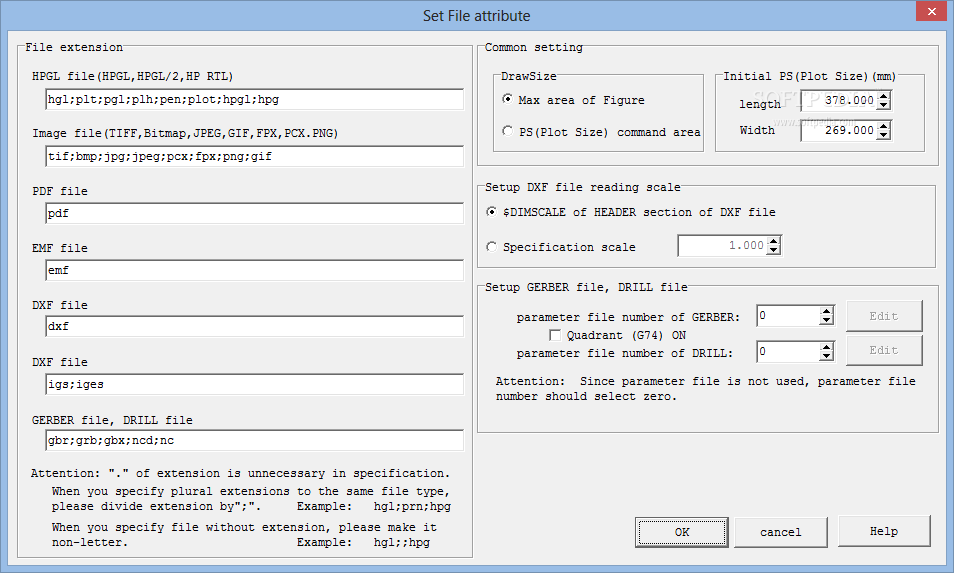Click the Width value field 269.000

[x=839, y=130]
